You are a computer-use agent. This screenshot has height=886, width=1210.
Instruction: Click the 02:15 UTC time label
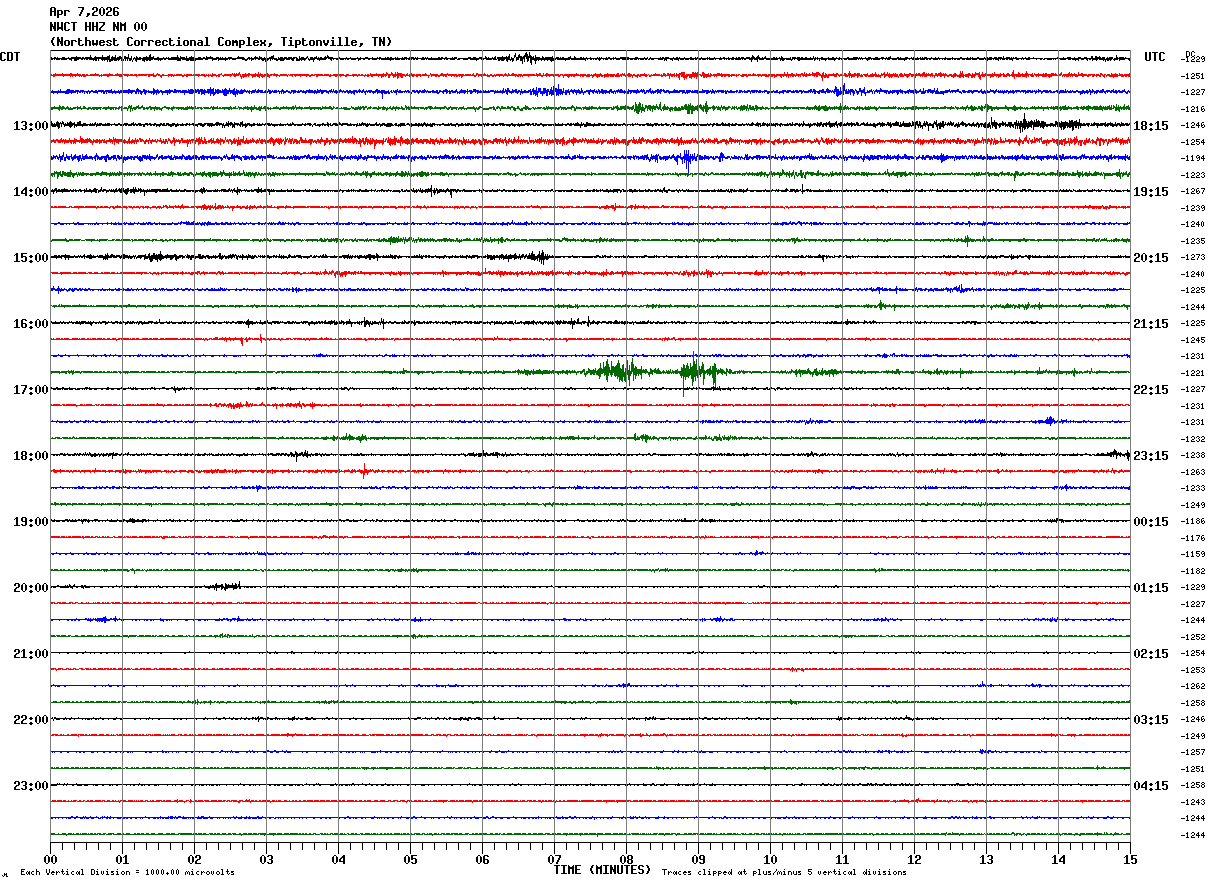(1151, 654)
